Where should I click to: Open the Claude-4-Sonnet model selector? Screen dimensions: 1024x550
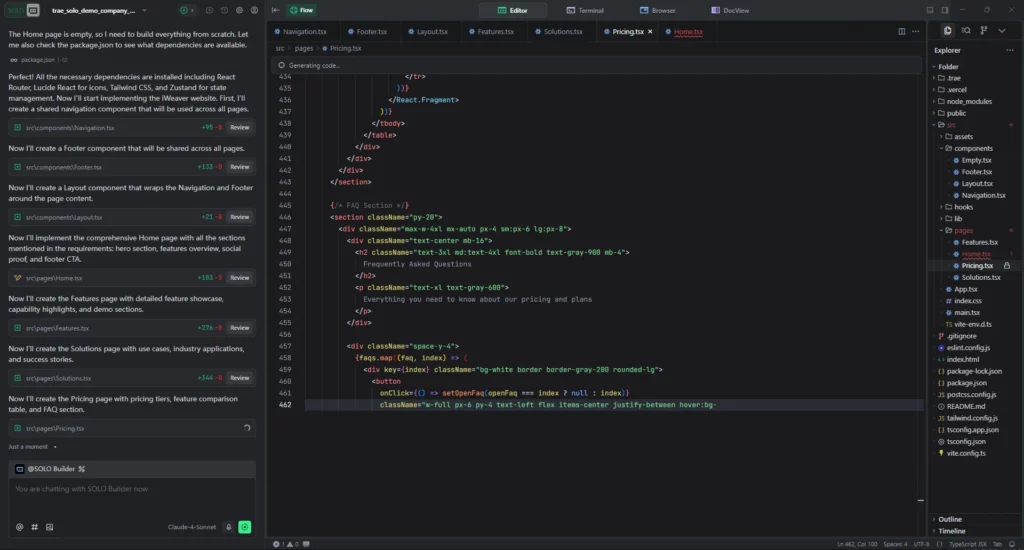tap(191, 527)
